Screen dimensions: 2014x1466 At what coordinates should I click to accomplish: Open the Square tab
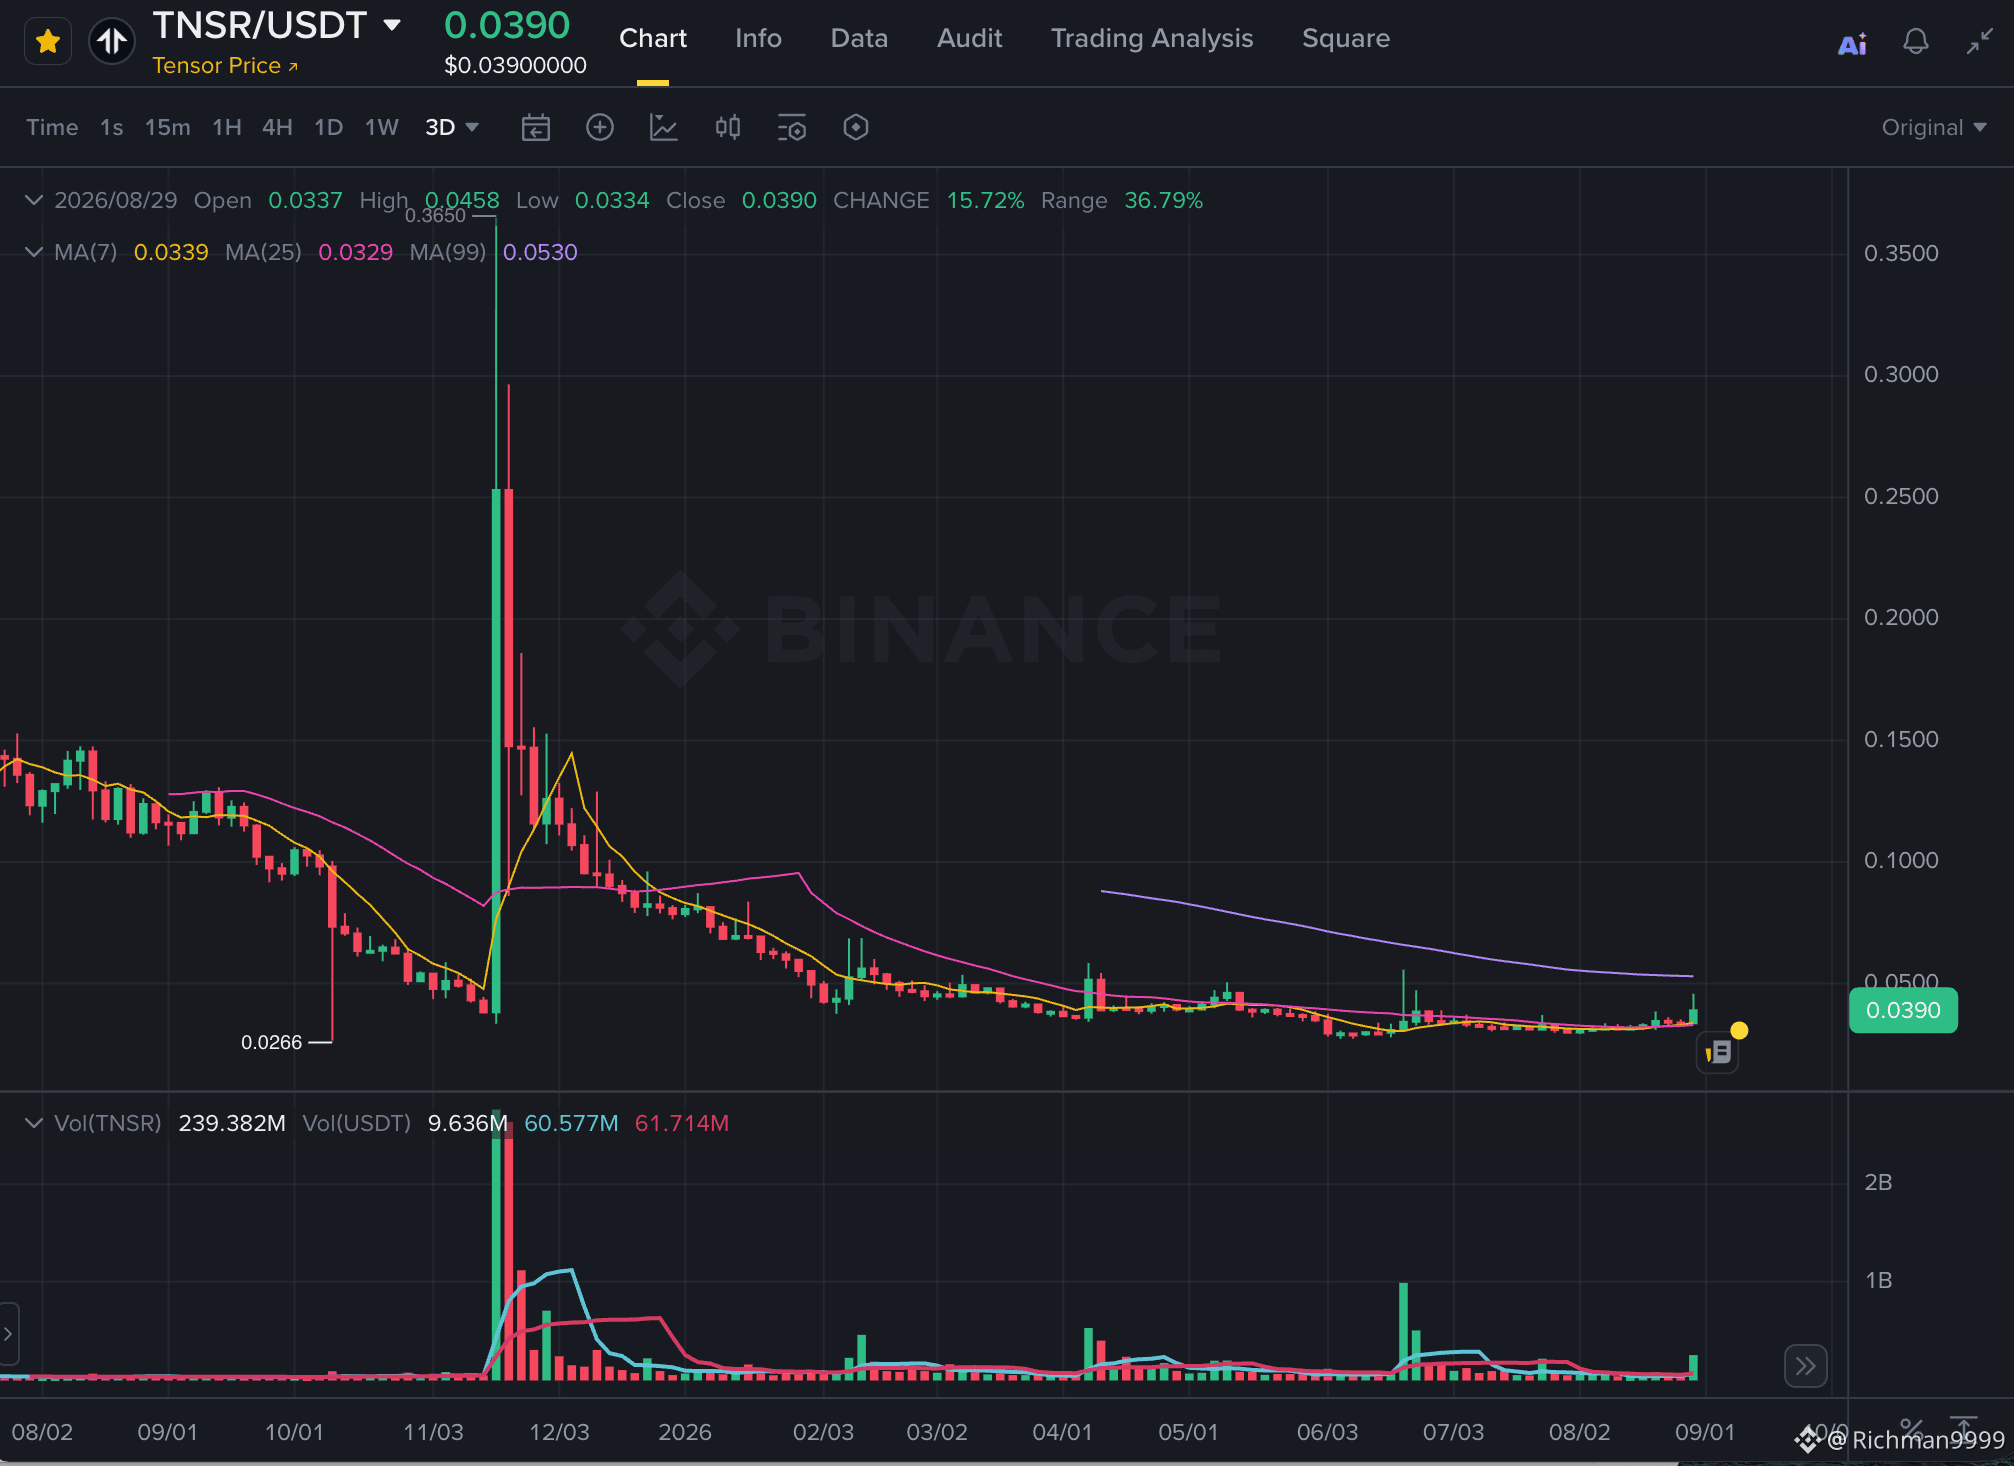[x=1346, y=38]
